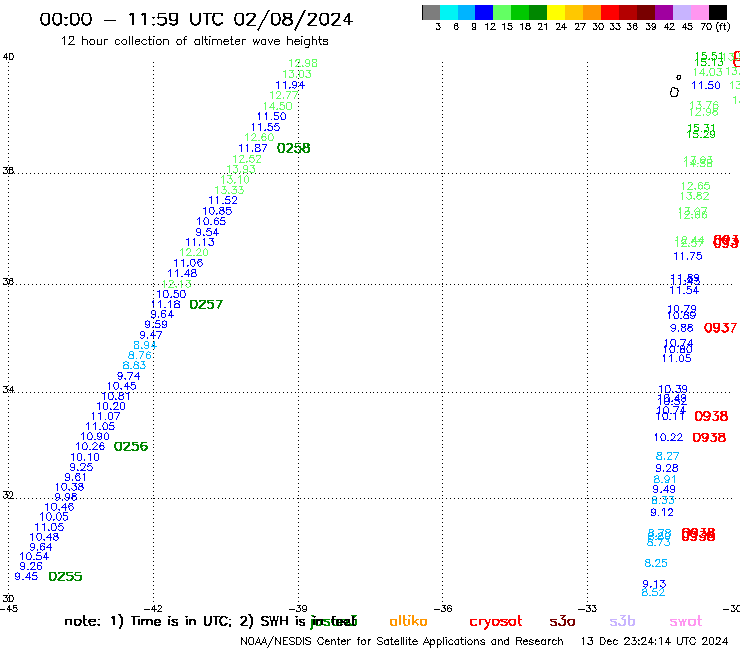This screenshot has width=740, height=650.
Task: Click the -33 longitude axis label
Action: [588, 609]
